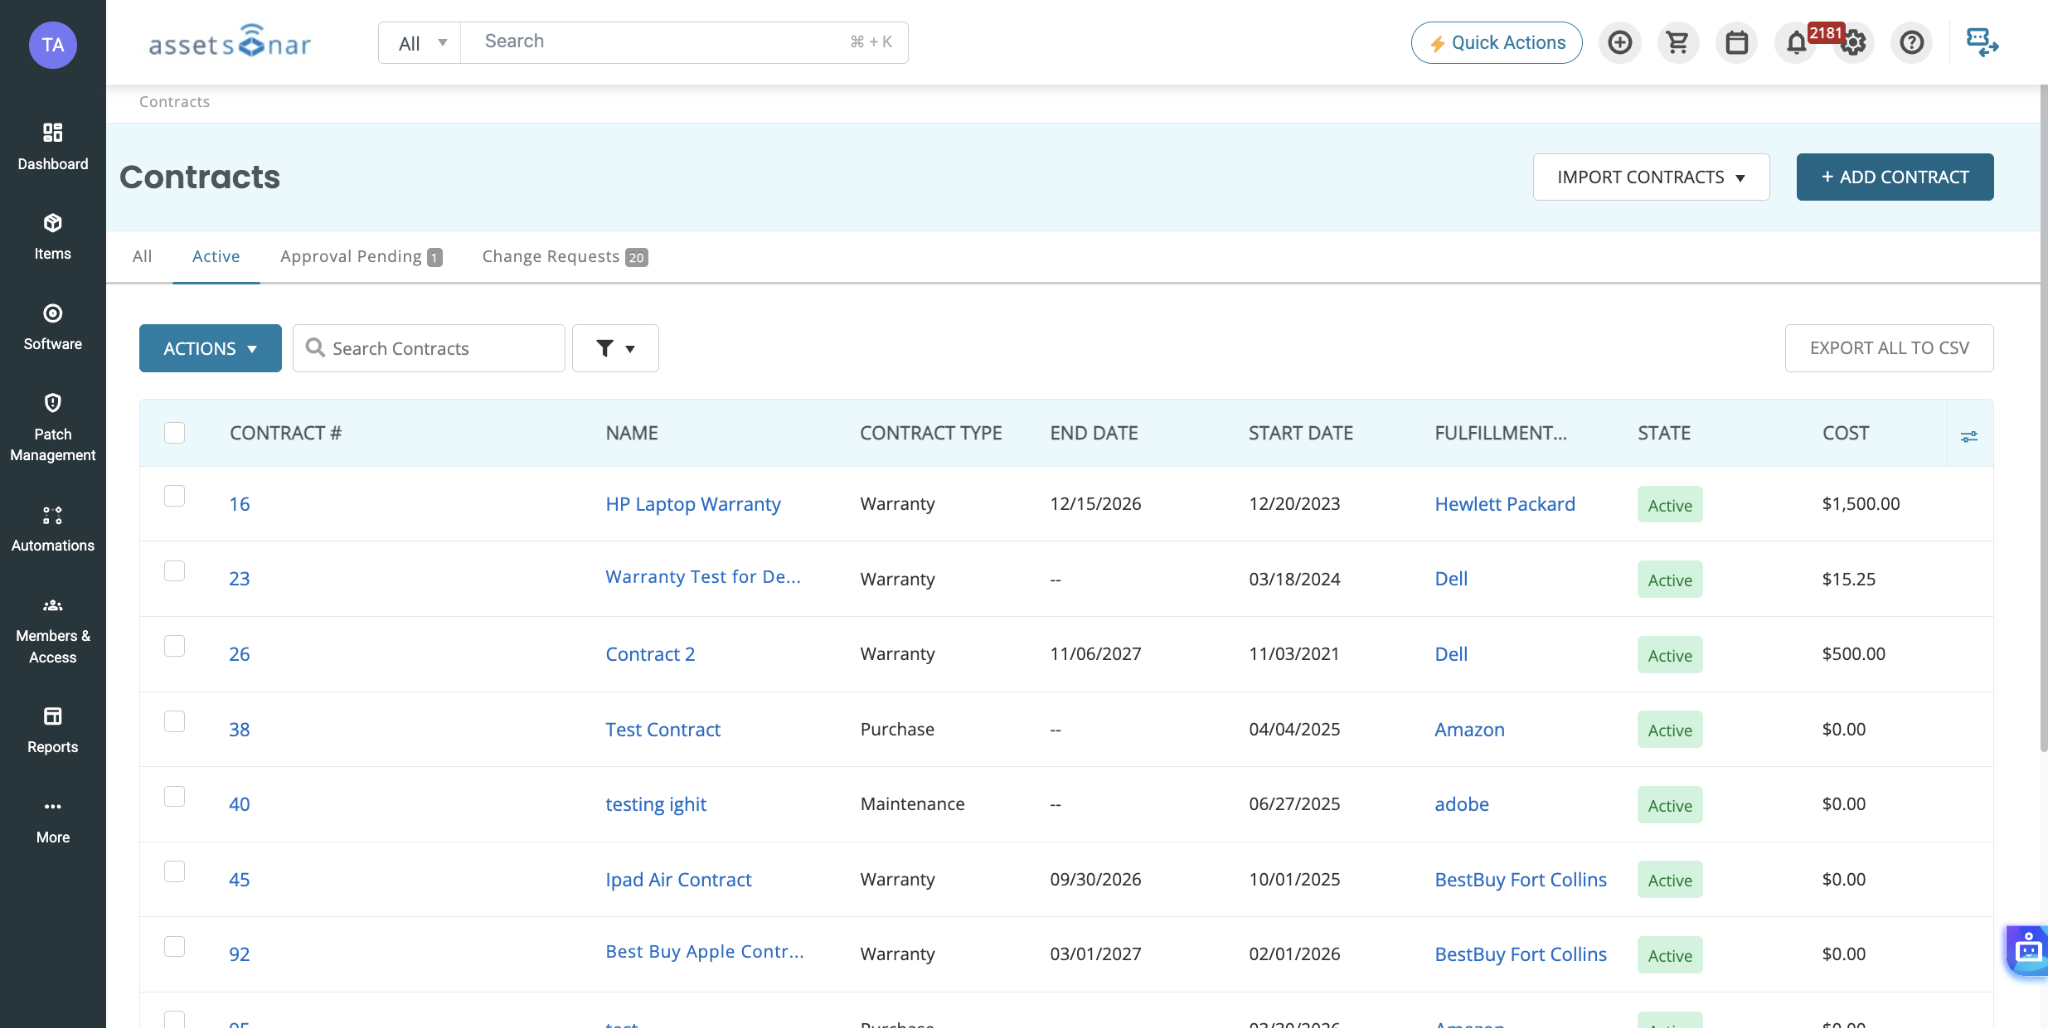
Task: Check the box for contract 16
Action: click(x=175, y=496)
